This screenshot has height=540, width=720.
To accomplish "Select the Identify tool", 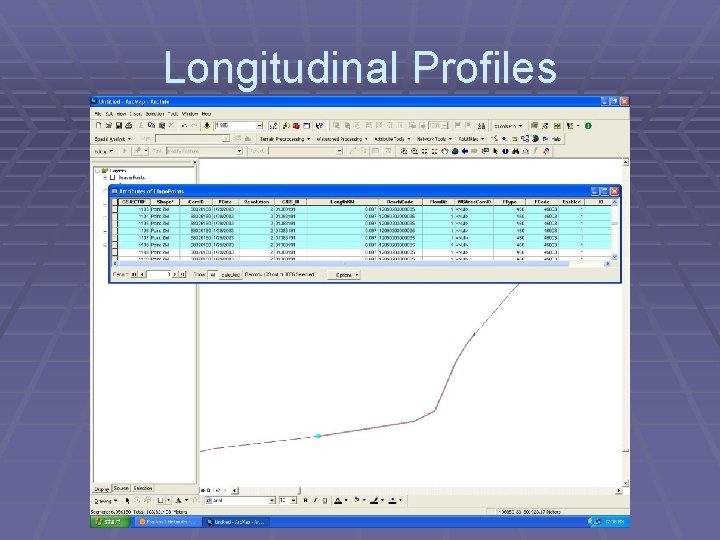I will 506,151.
